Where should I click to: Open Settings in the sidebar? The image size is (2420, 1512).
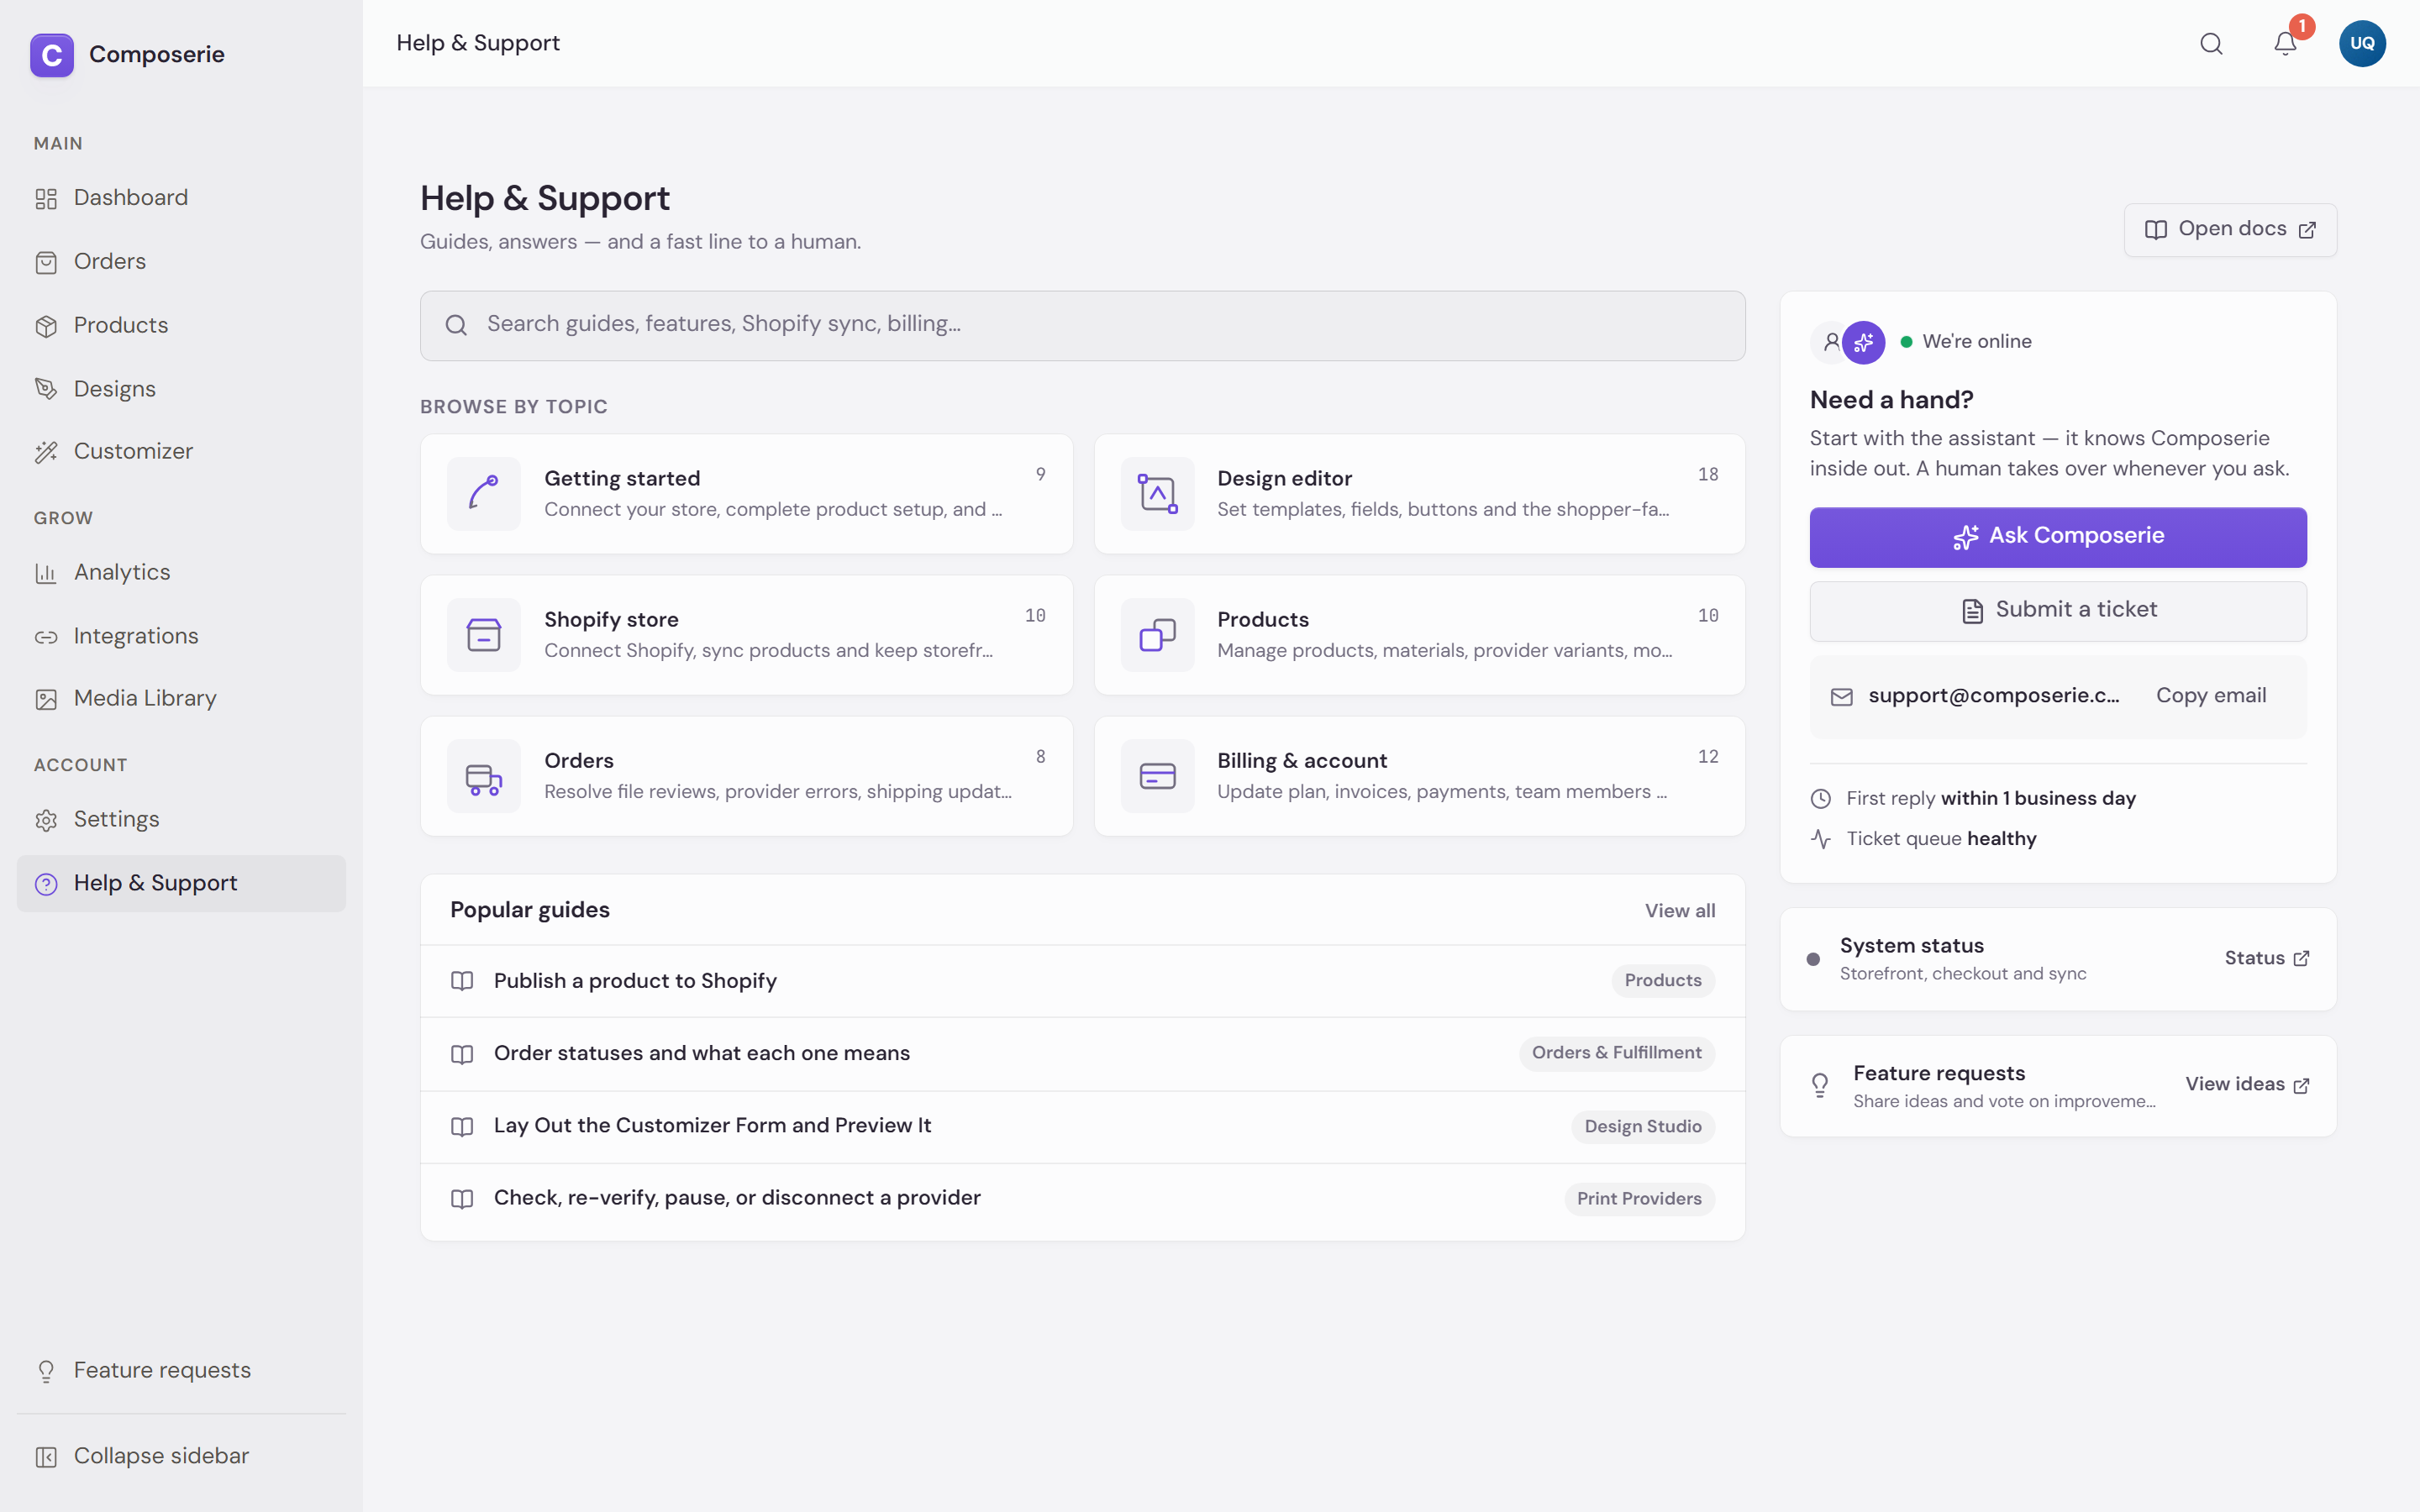[x=181, y=820]
